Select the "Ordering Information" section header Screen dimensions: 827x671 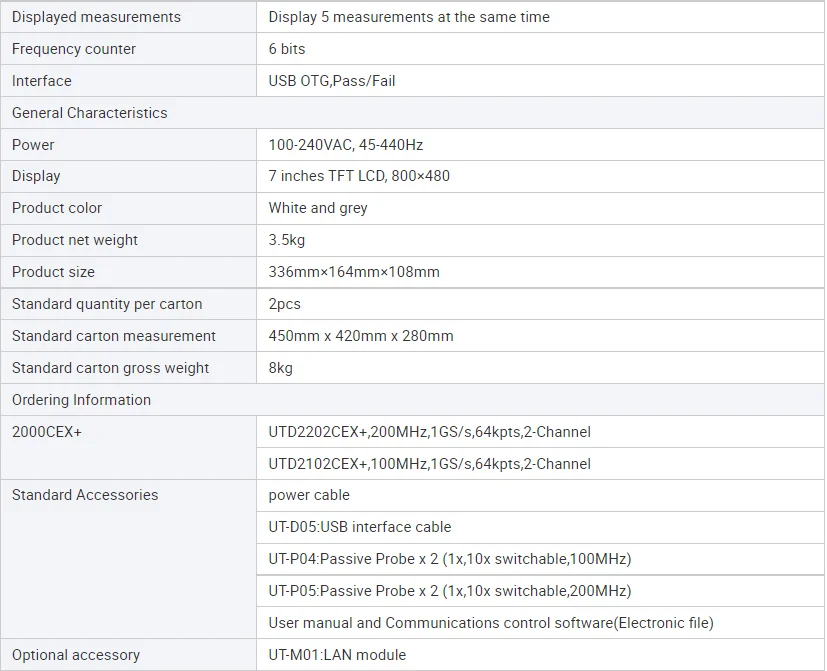point(82,400)
